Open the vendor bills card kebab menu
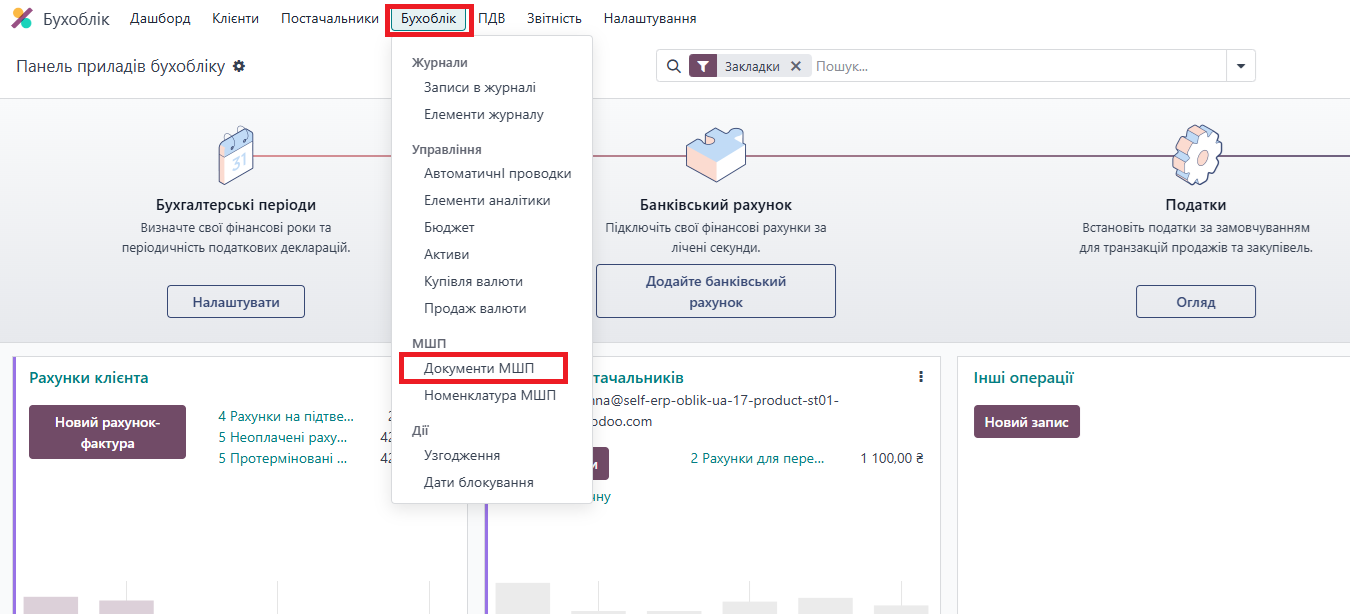The width and height of the screenshot is (1350, 614). click(920, 377)
